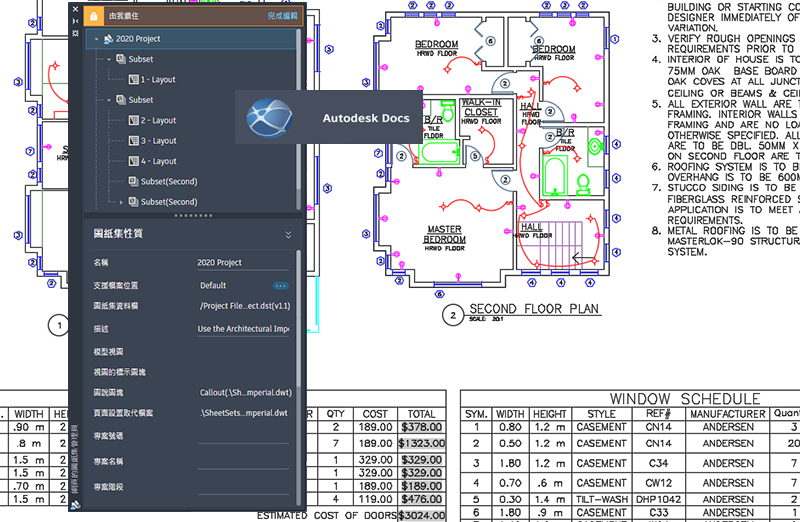Click the SECOND FLOOR PLAN title text
Image resolution: width=800 pixels, height=522 pixels.
(534, 309)
